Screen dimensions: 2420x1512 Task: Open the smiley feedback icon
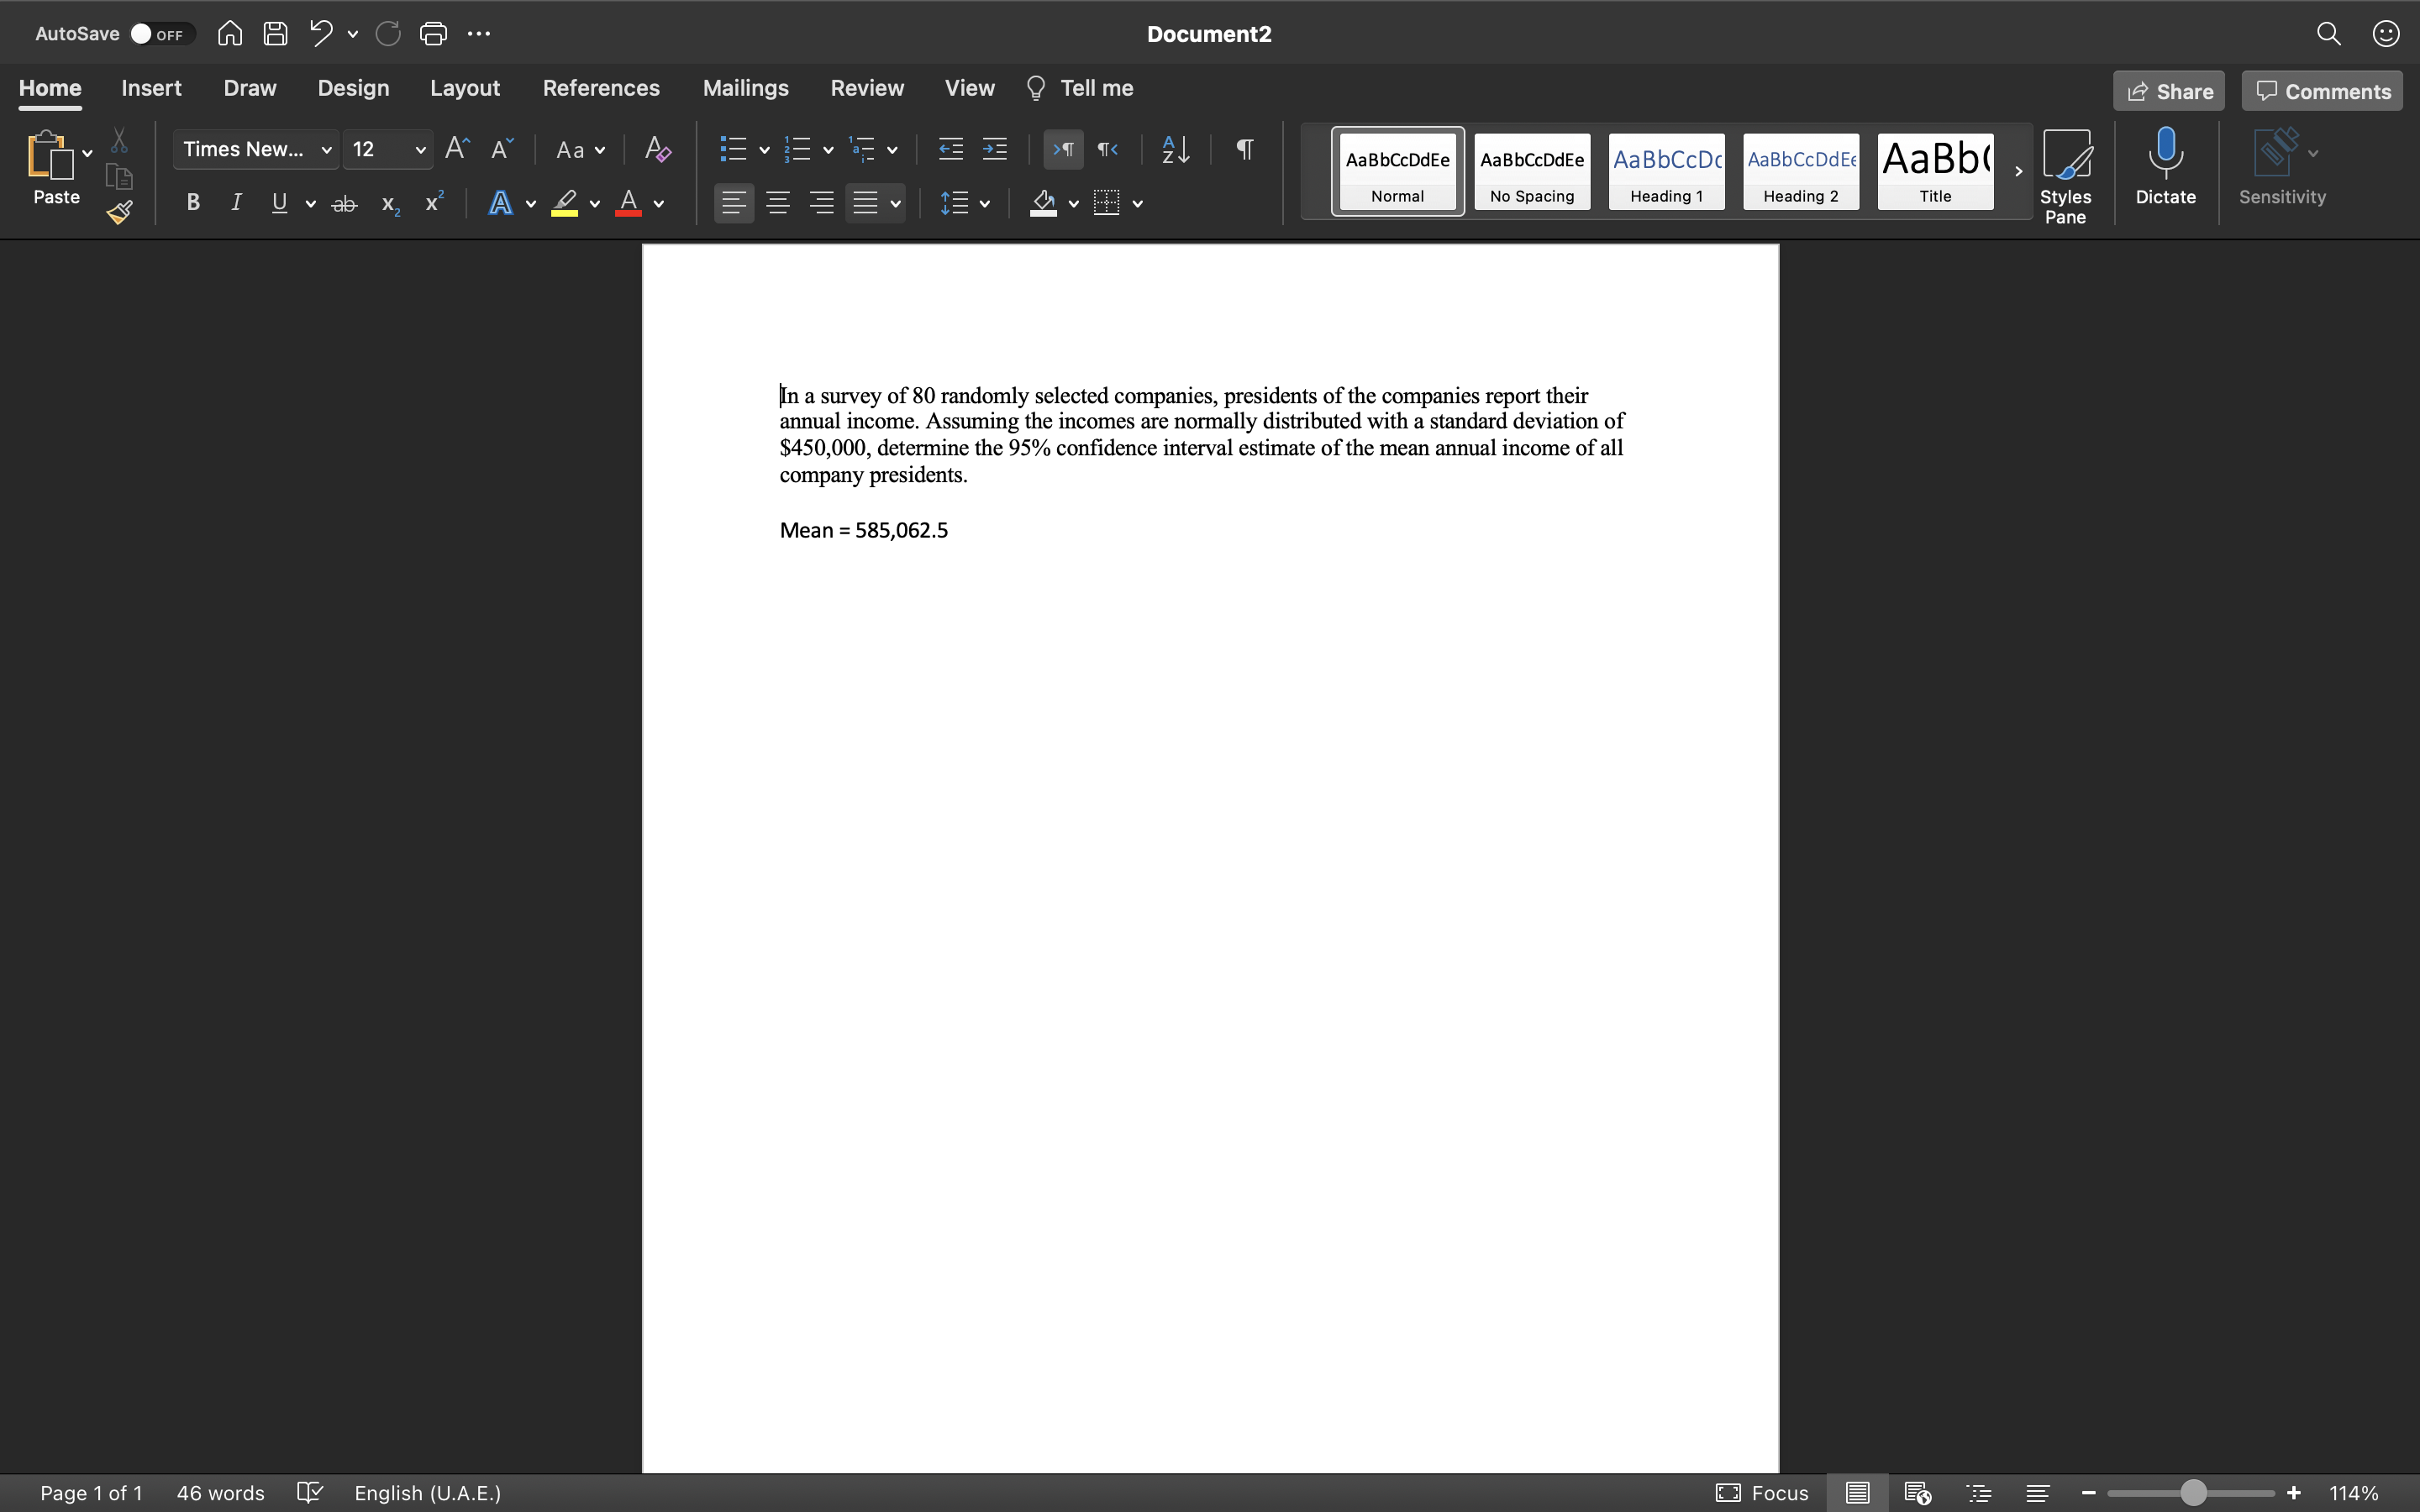click(2386, 33)
